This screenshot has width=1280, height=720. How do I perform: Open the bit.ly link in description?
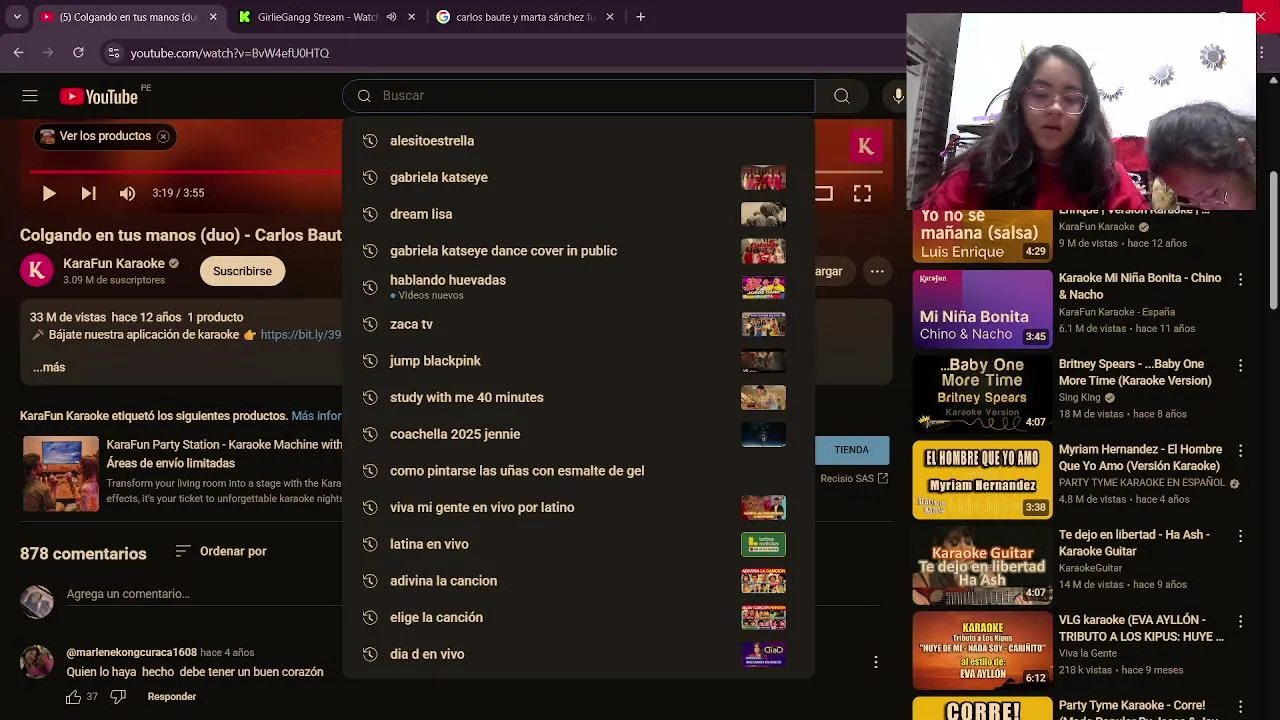(x=301, y=335)
